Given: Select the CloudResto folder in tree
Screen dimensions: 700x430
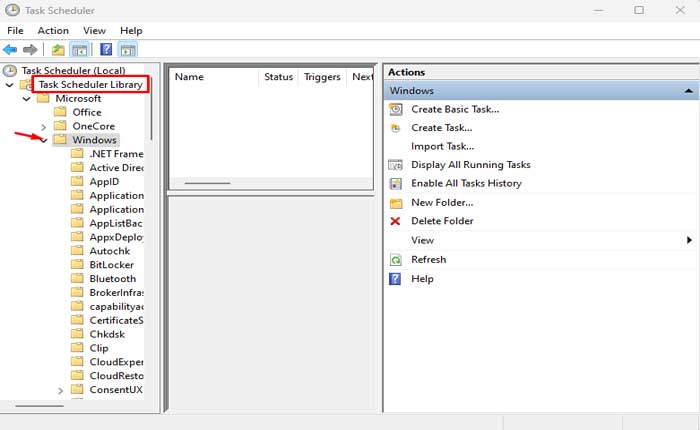Looking at the screenshot, I should coord(116,376).
